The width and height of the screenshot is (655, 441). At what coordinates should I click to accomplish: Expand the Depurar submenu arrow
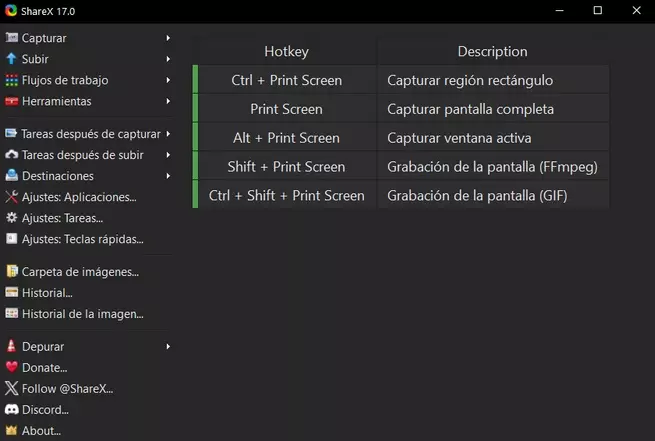[168, 346]
